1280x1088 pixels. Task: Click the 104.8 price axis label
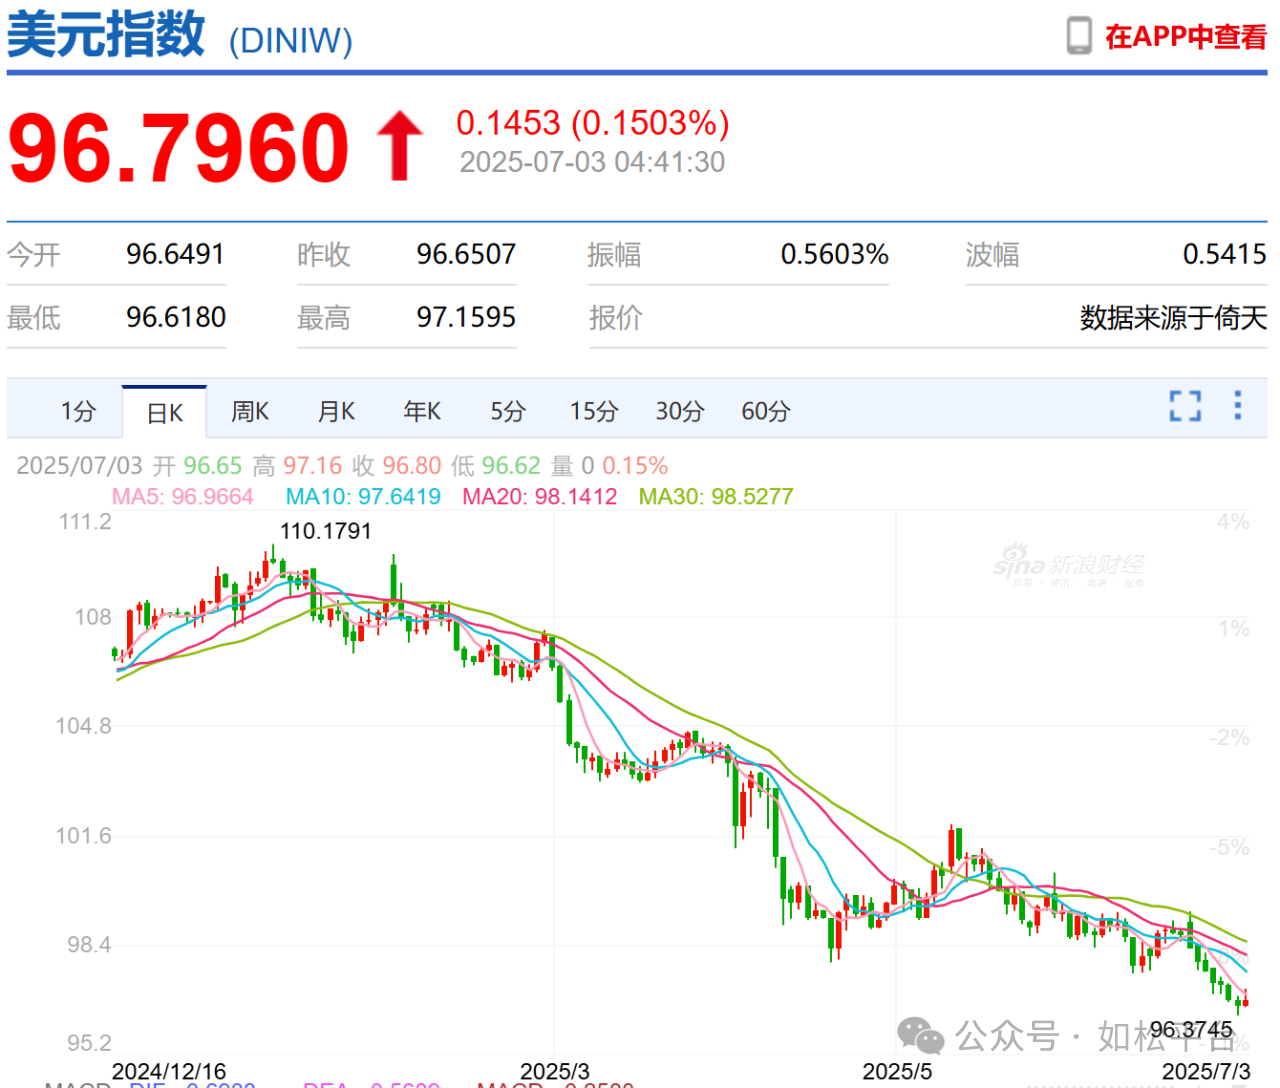tap(83, 726)
